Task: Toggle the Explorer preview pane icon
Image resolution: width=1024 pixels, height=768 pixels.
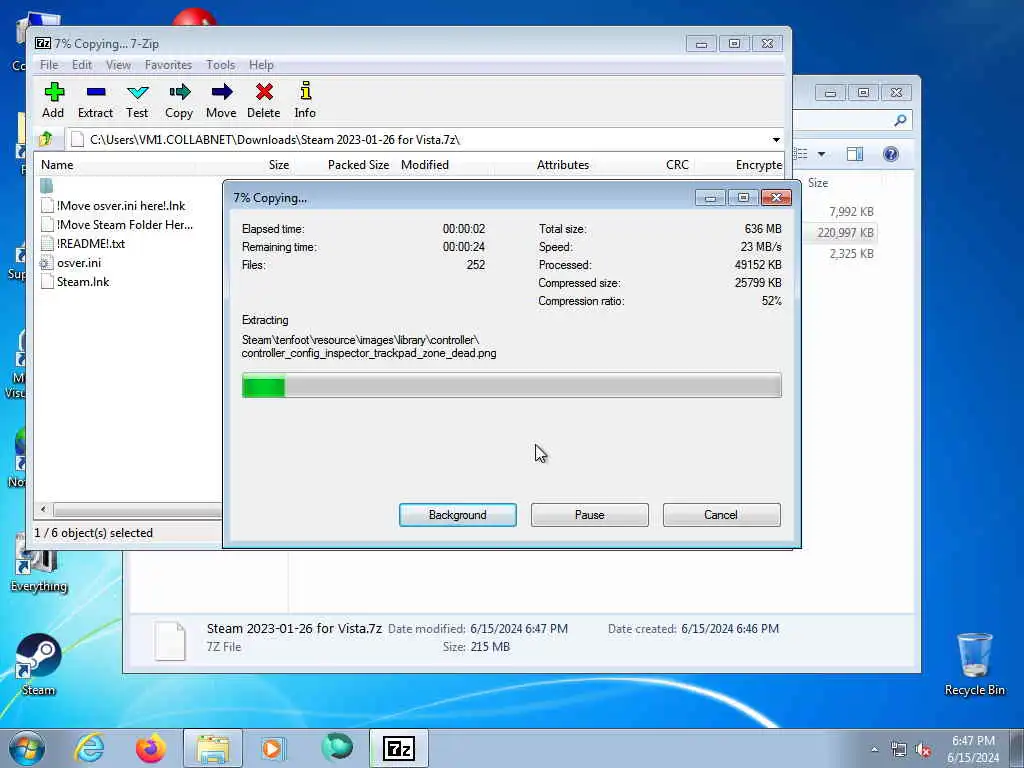Action: [855, 154]
